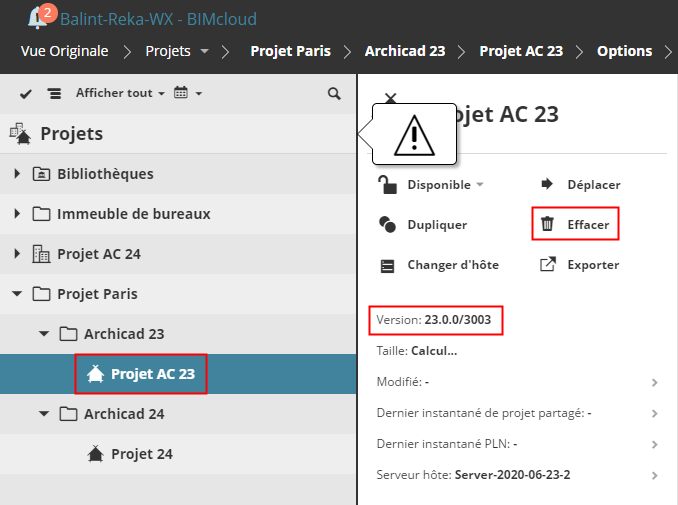This screenshot has width=678, height=505.
Task: Expand the Serveur hôte row chevron
Action: click(654, 475)
